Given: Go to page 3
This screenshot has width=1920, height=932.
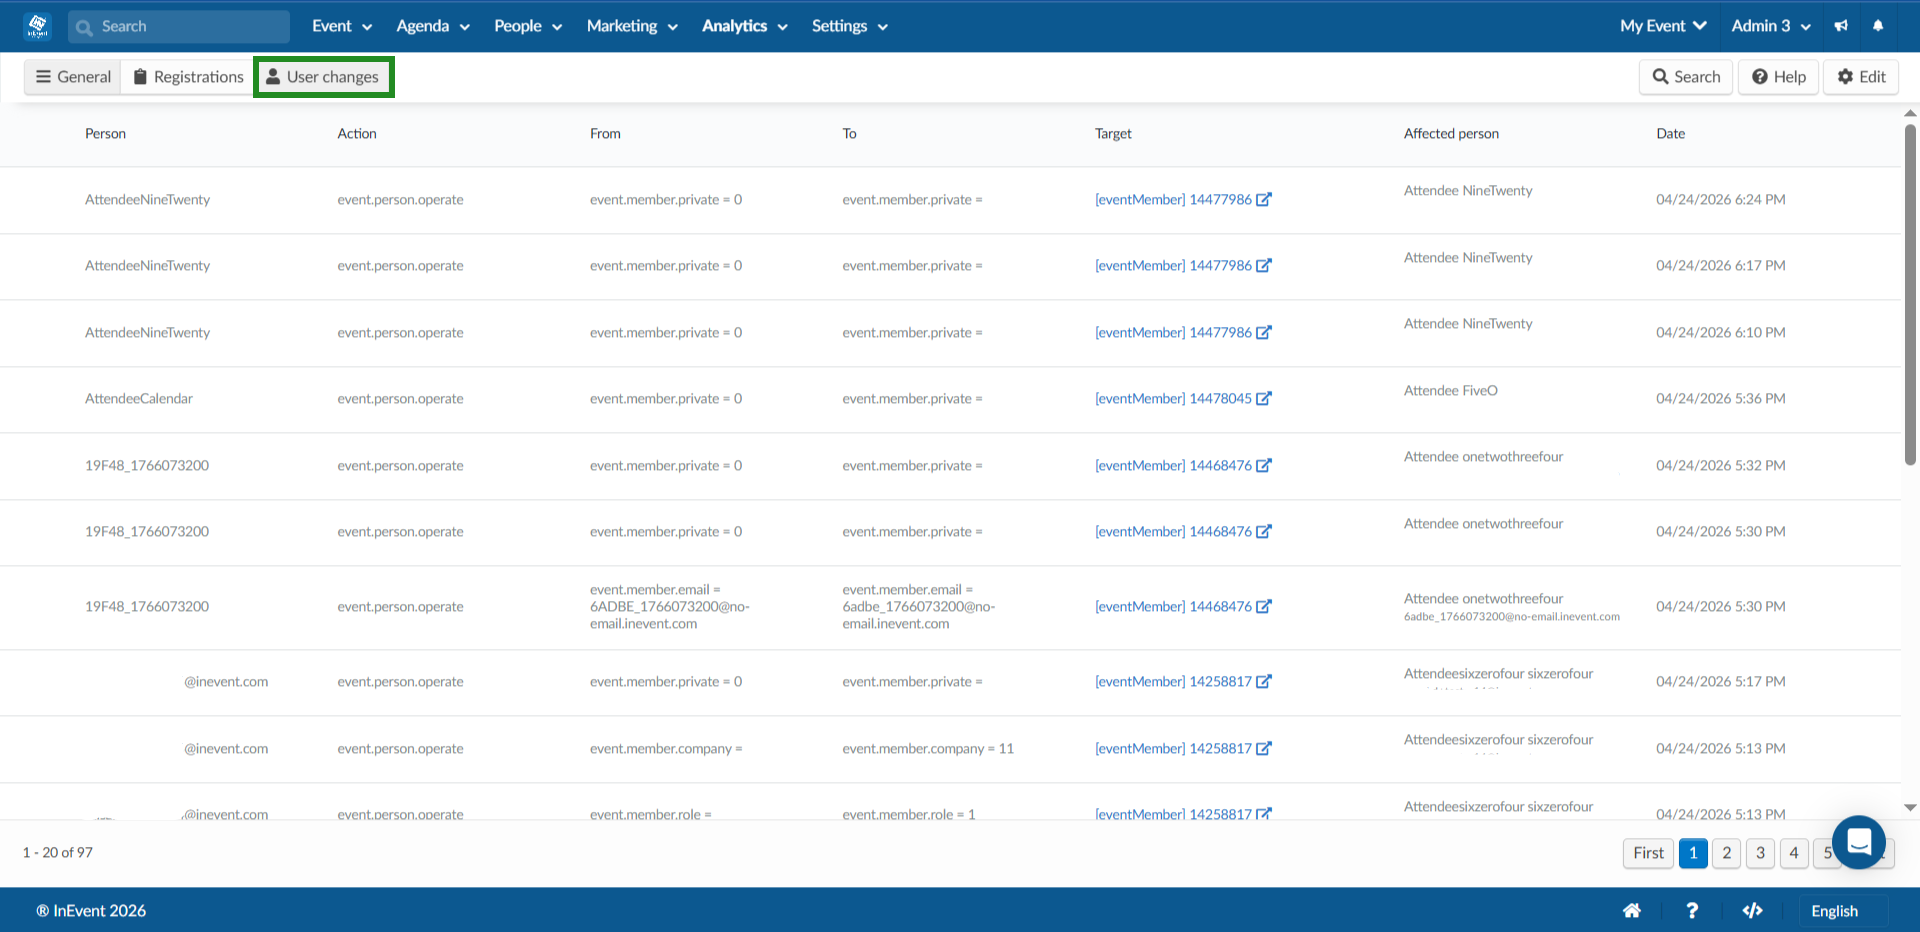Looking at the screenshot, I should point(1761,853).
